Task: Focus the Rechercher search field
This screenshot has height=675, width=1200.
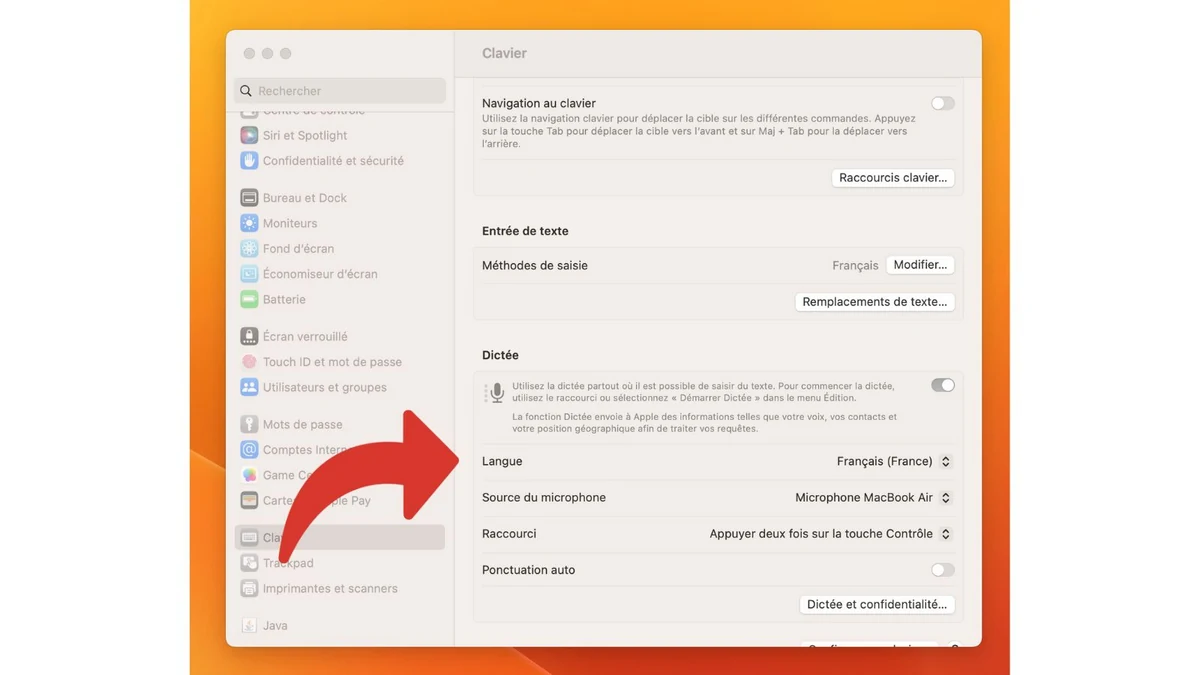Action: (340, 91)
